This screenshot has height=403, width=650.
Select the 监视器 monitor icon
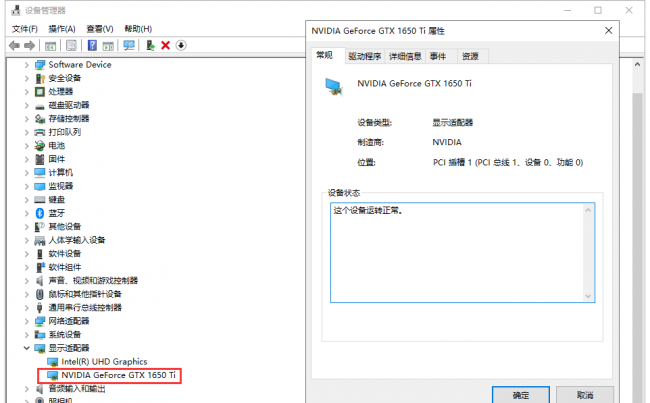click(x=40, y=186)
